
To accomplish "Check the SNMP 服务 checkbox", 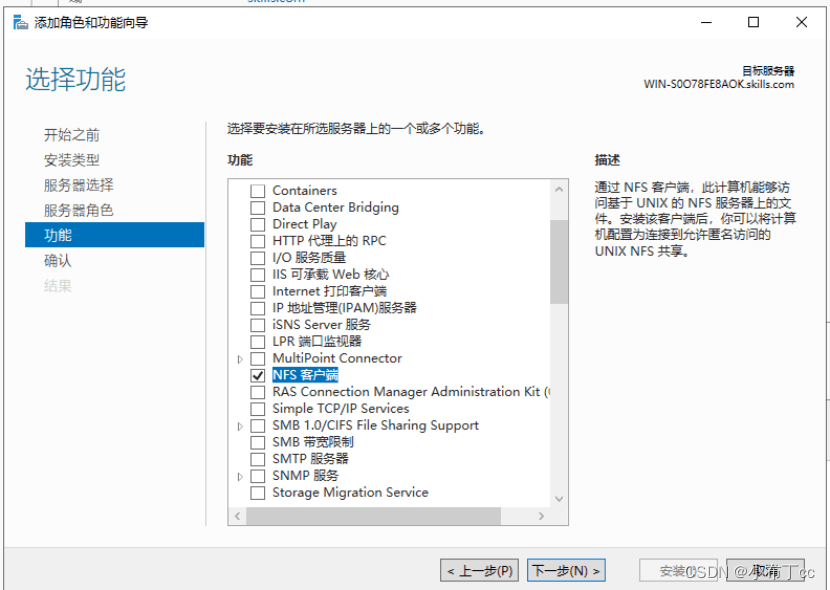I will tap(258, 476).
